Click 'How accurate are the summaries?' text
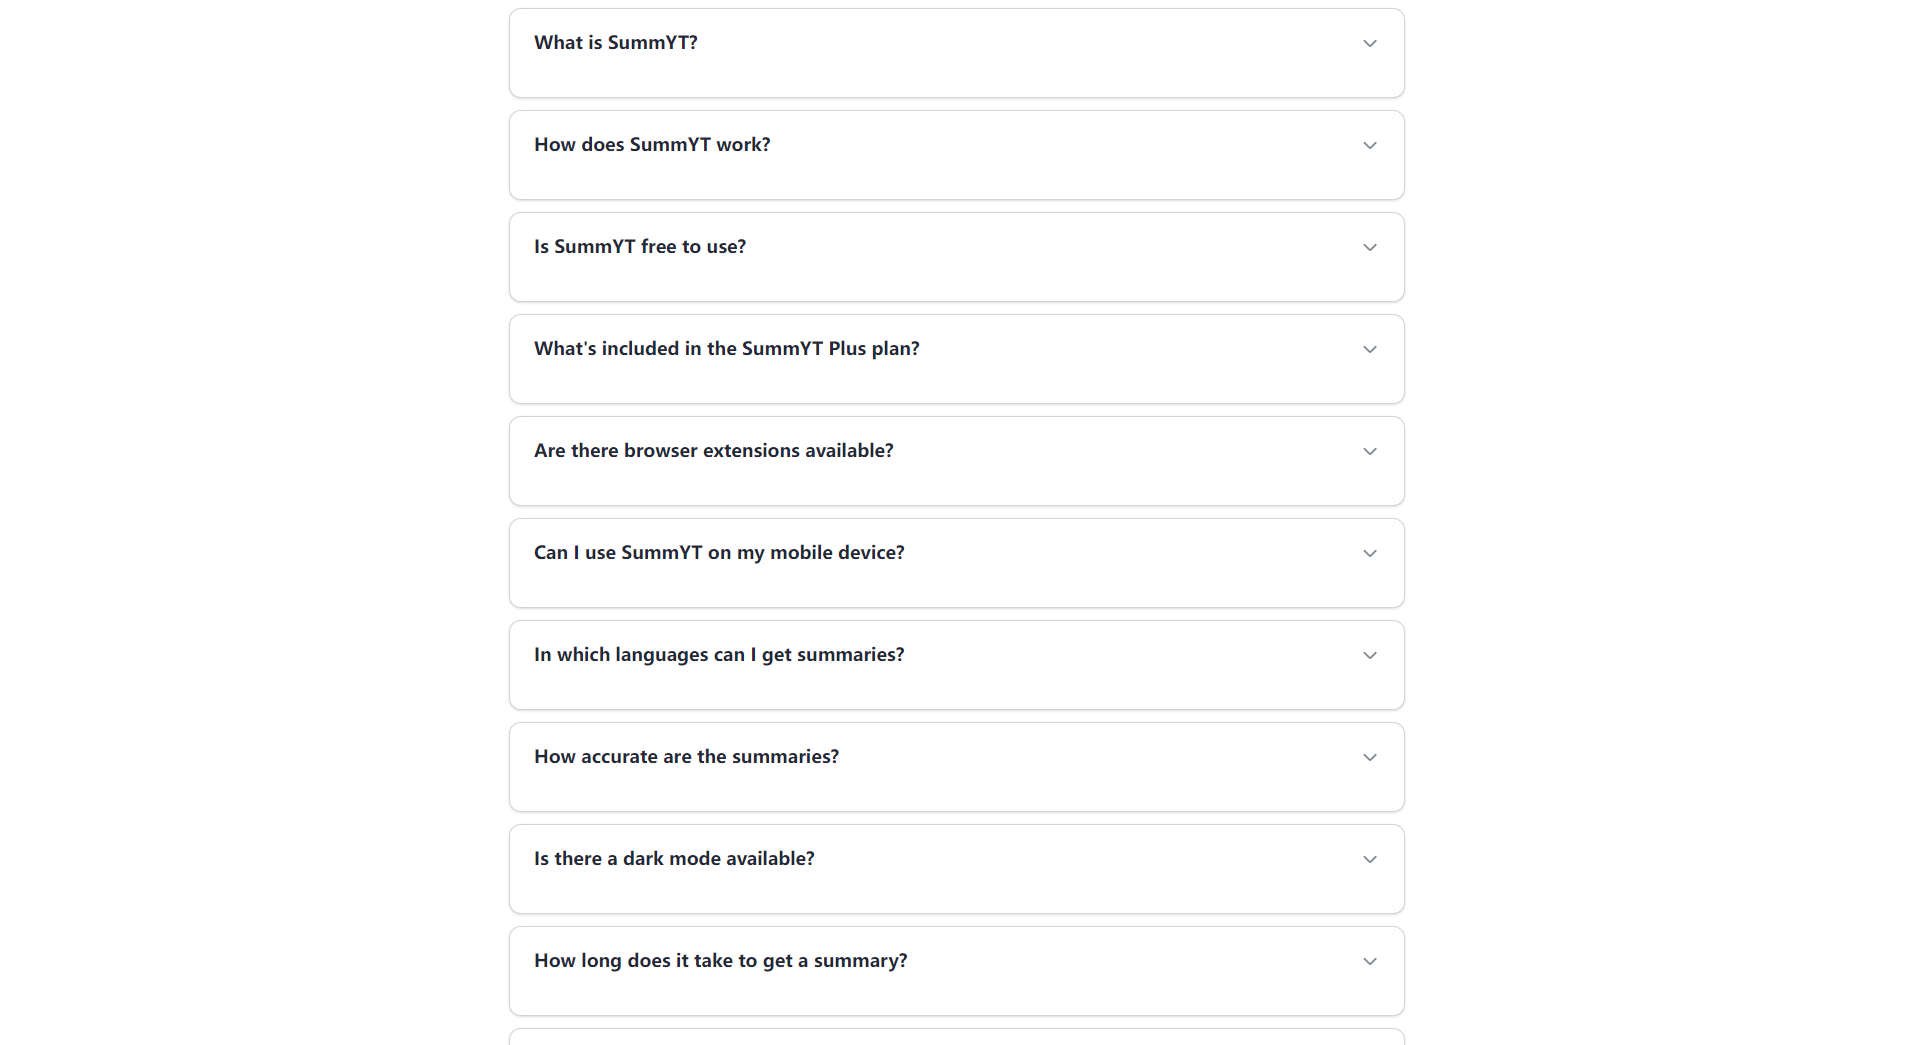The width and height of the screenshot is (1916, 1045). [686, 757]
